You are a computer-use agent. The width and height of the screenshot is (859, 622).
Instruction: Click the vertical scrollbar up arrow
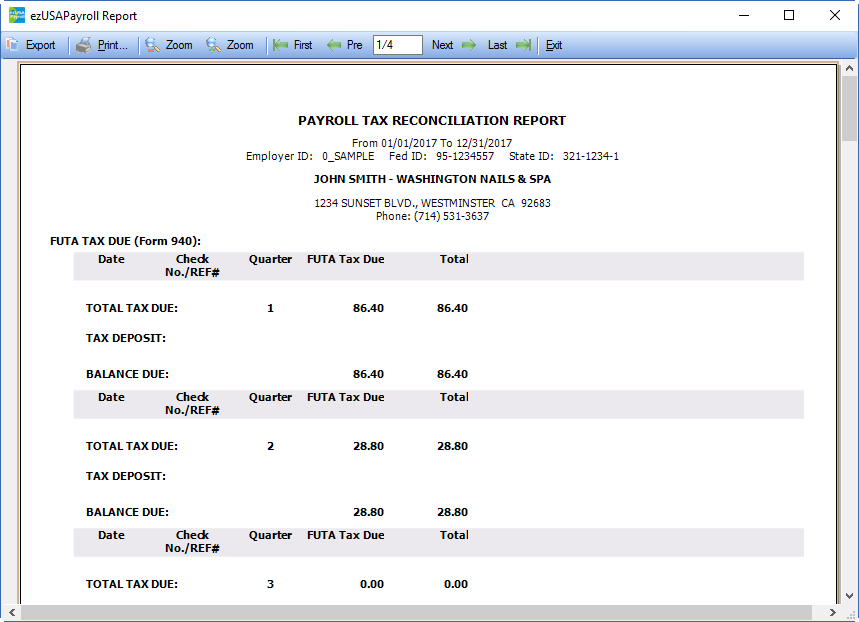pyautogui.click(x=849, y=69)
